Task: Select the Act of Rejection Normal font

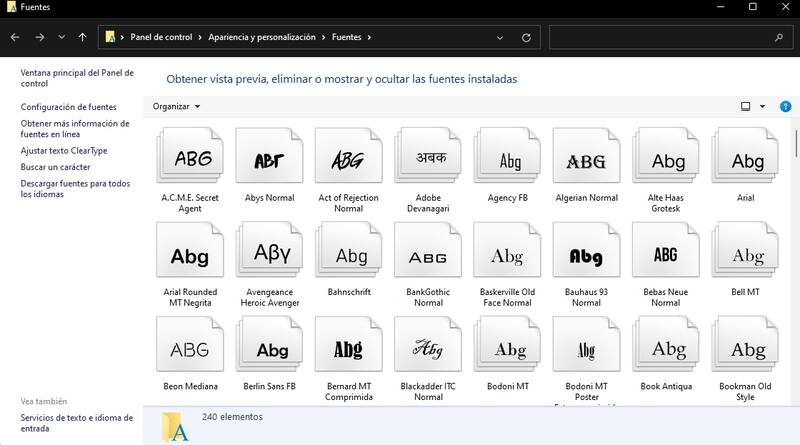Action: pyautogui.click(x=347, y=161)
